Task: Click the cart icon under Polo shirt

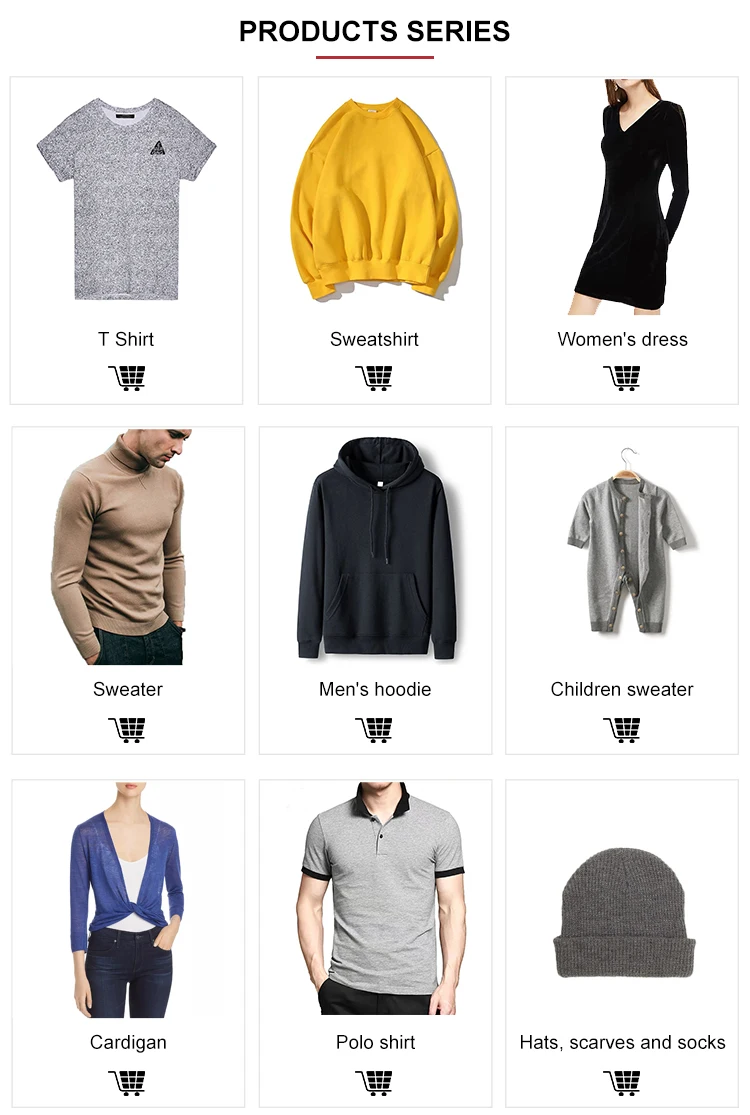Action: (x=374, y=1082)
